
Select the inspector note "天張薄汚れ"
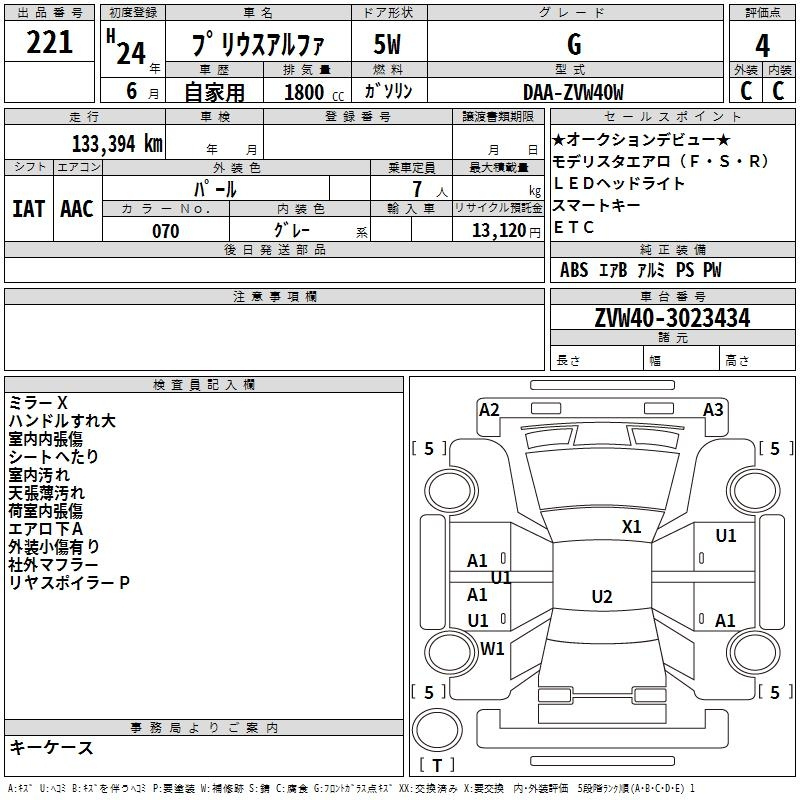point(47,493)
